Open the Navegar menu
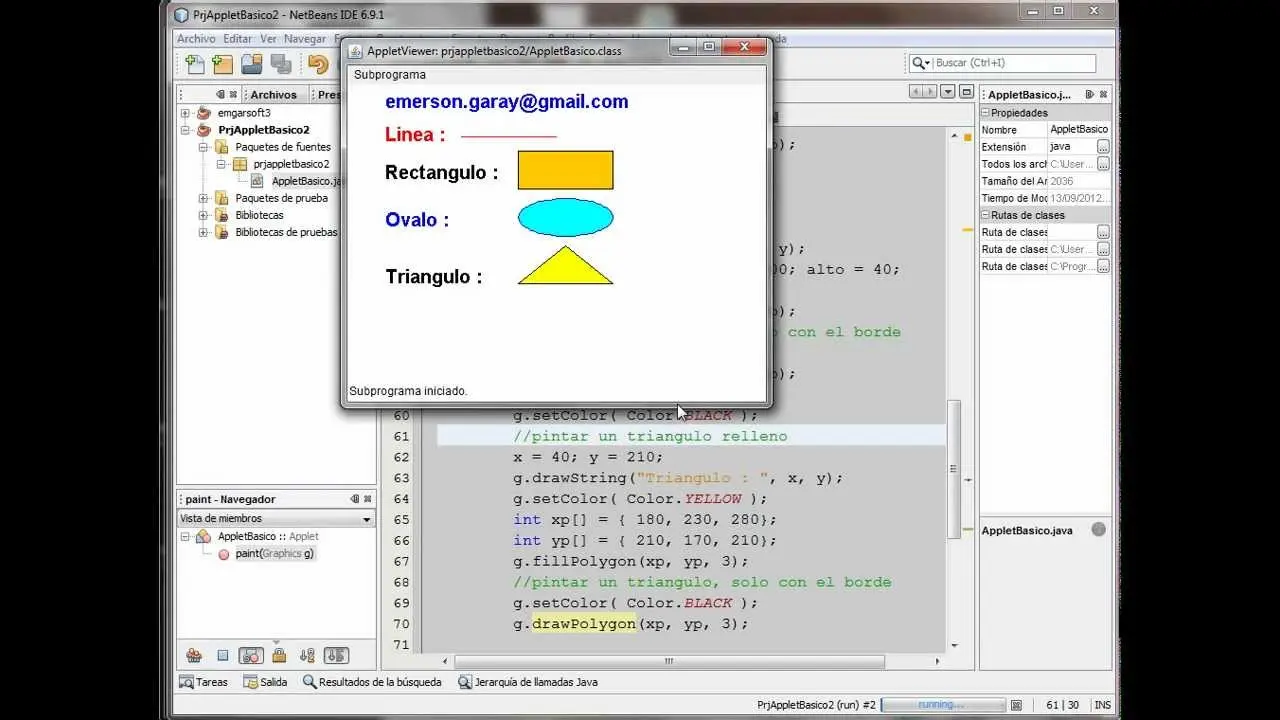 tap(305, 39)
